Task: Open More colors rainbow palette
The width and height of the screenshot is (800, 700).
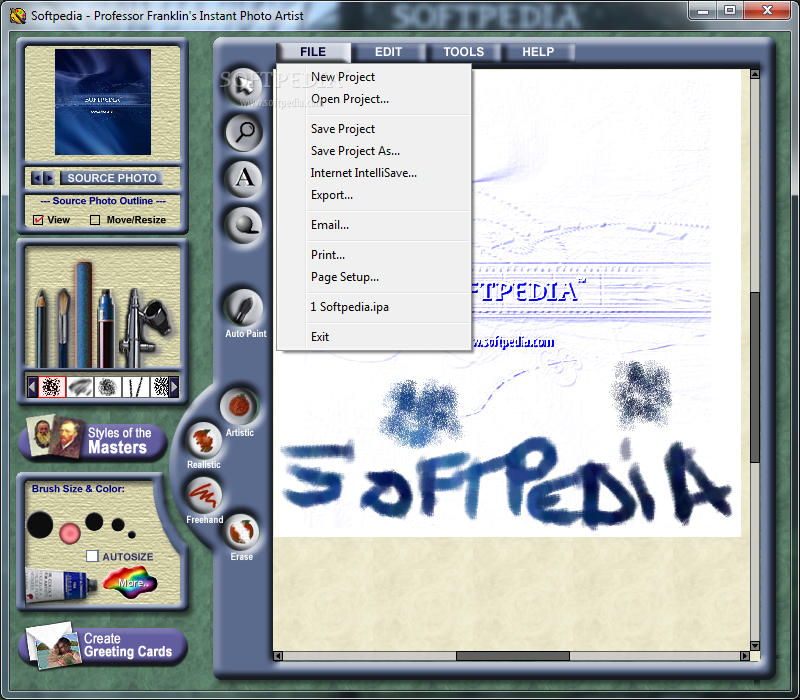Action: pyautogui.click(x=130, y=582)
